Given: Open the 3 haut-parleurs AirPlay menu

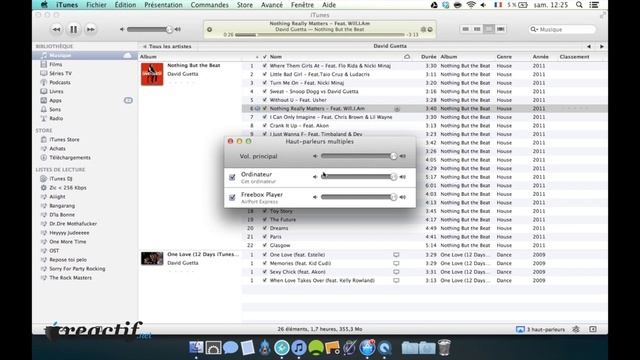Looking at the screenshot, I should pyautogui.click(x=540, y=329).
